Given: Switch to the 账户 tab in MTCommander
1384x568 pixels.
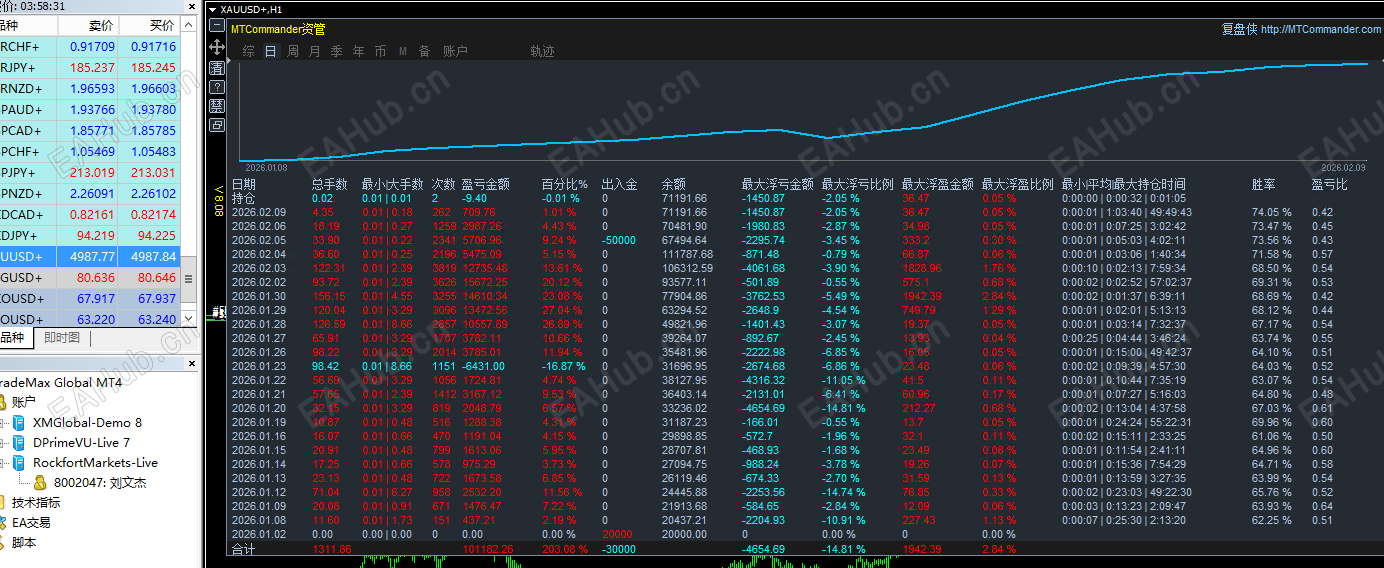Looking at the screenshot, I should (455, 51).
